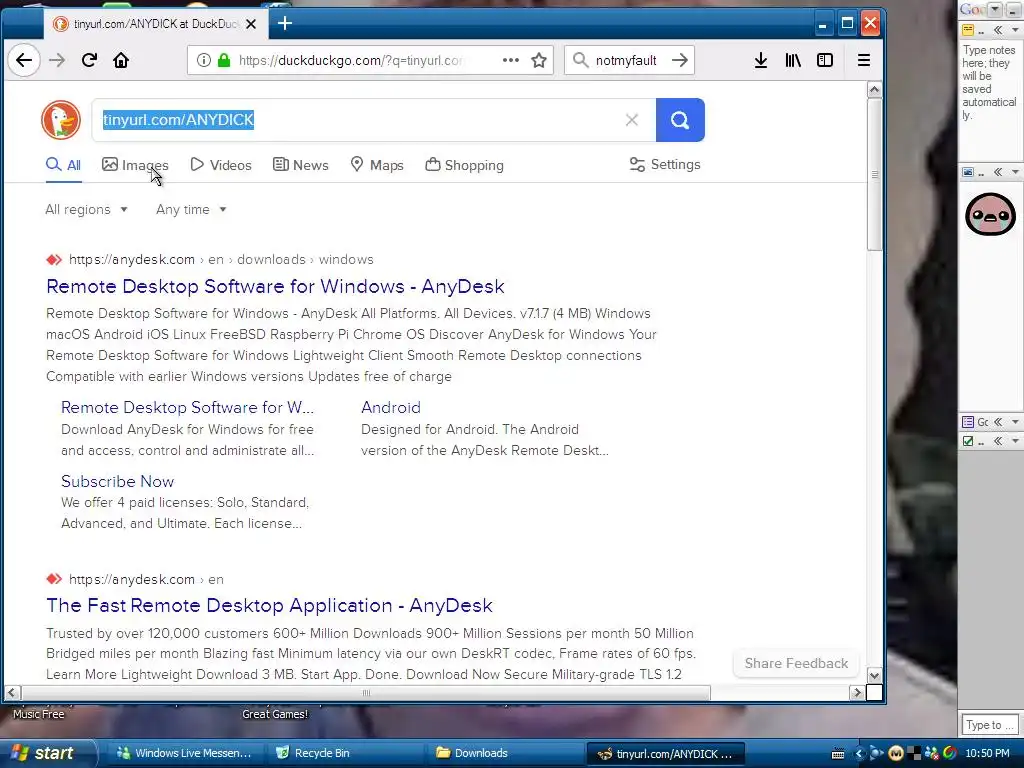Open the Subscribe Now sublink
The width and height of the screenshot is (1024, 768).
tap(118, 481)
